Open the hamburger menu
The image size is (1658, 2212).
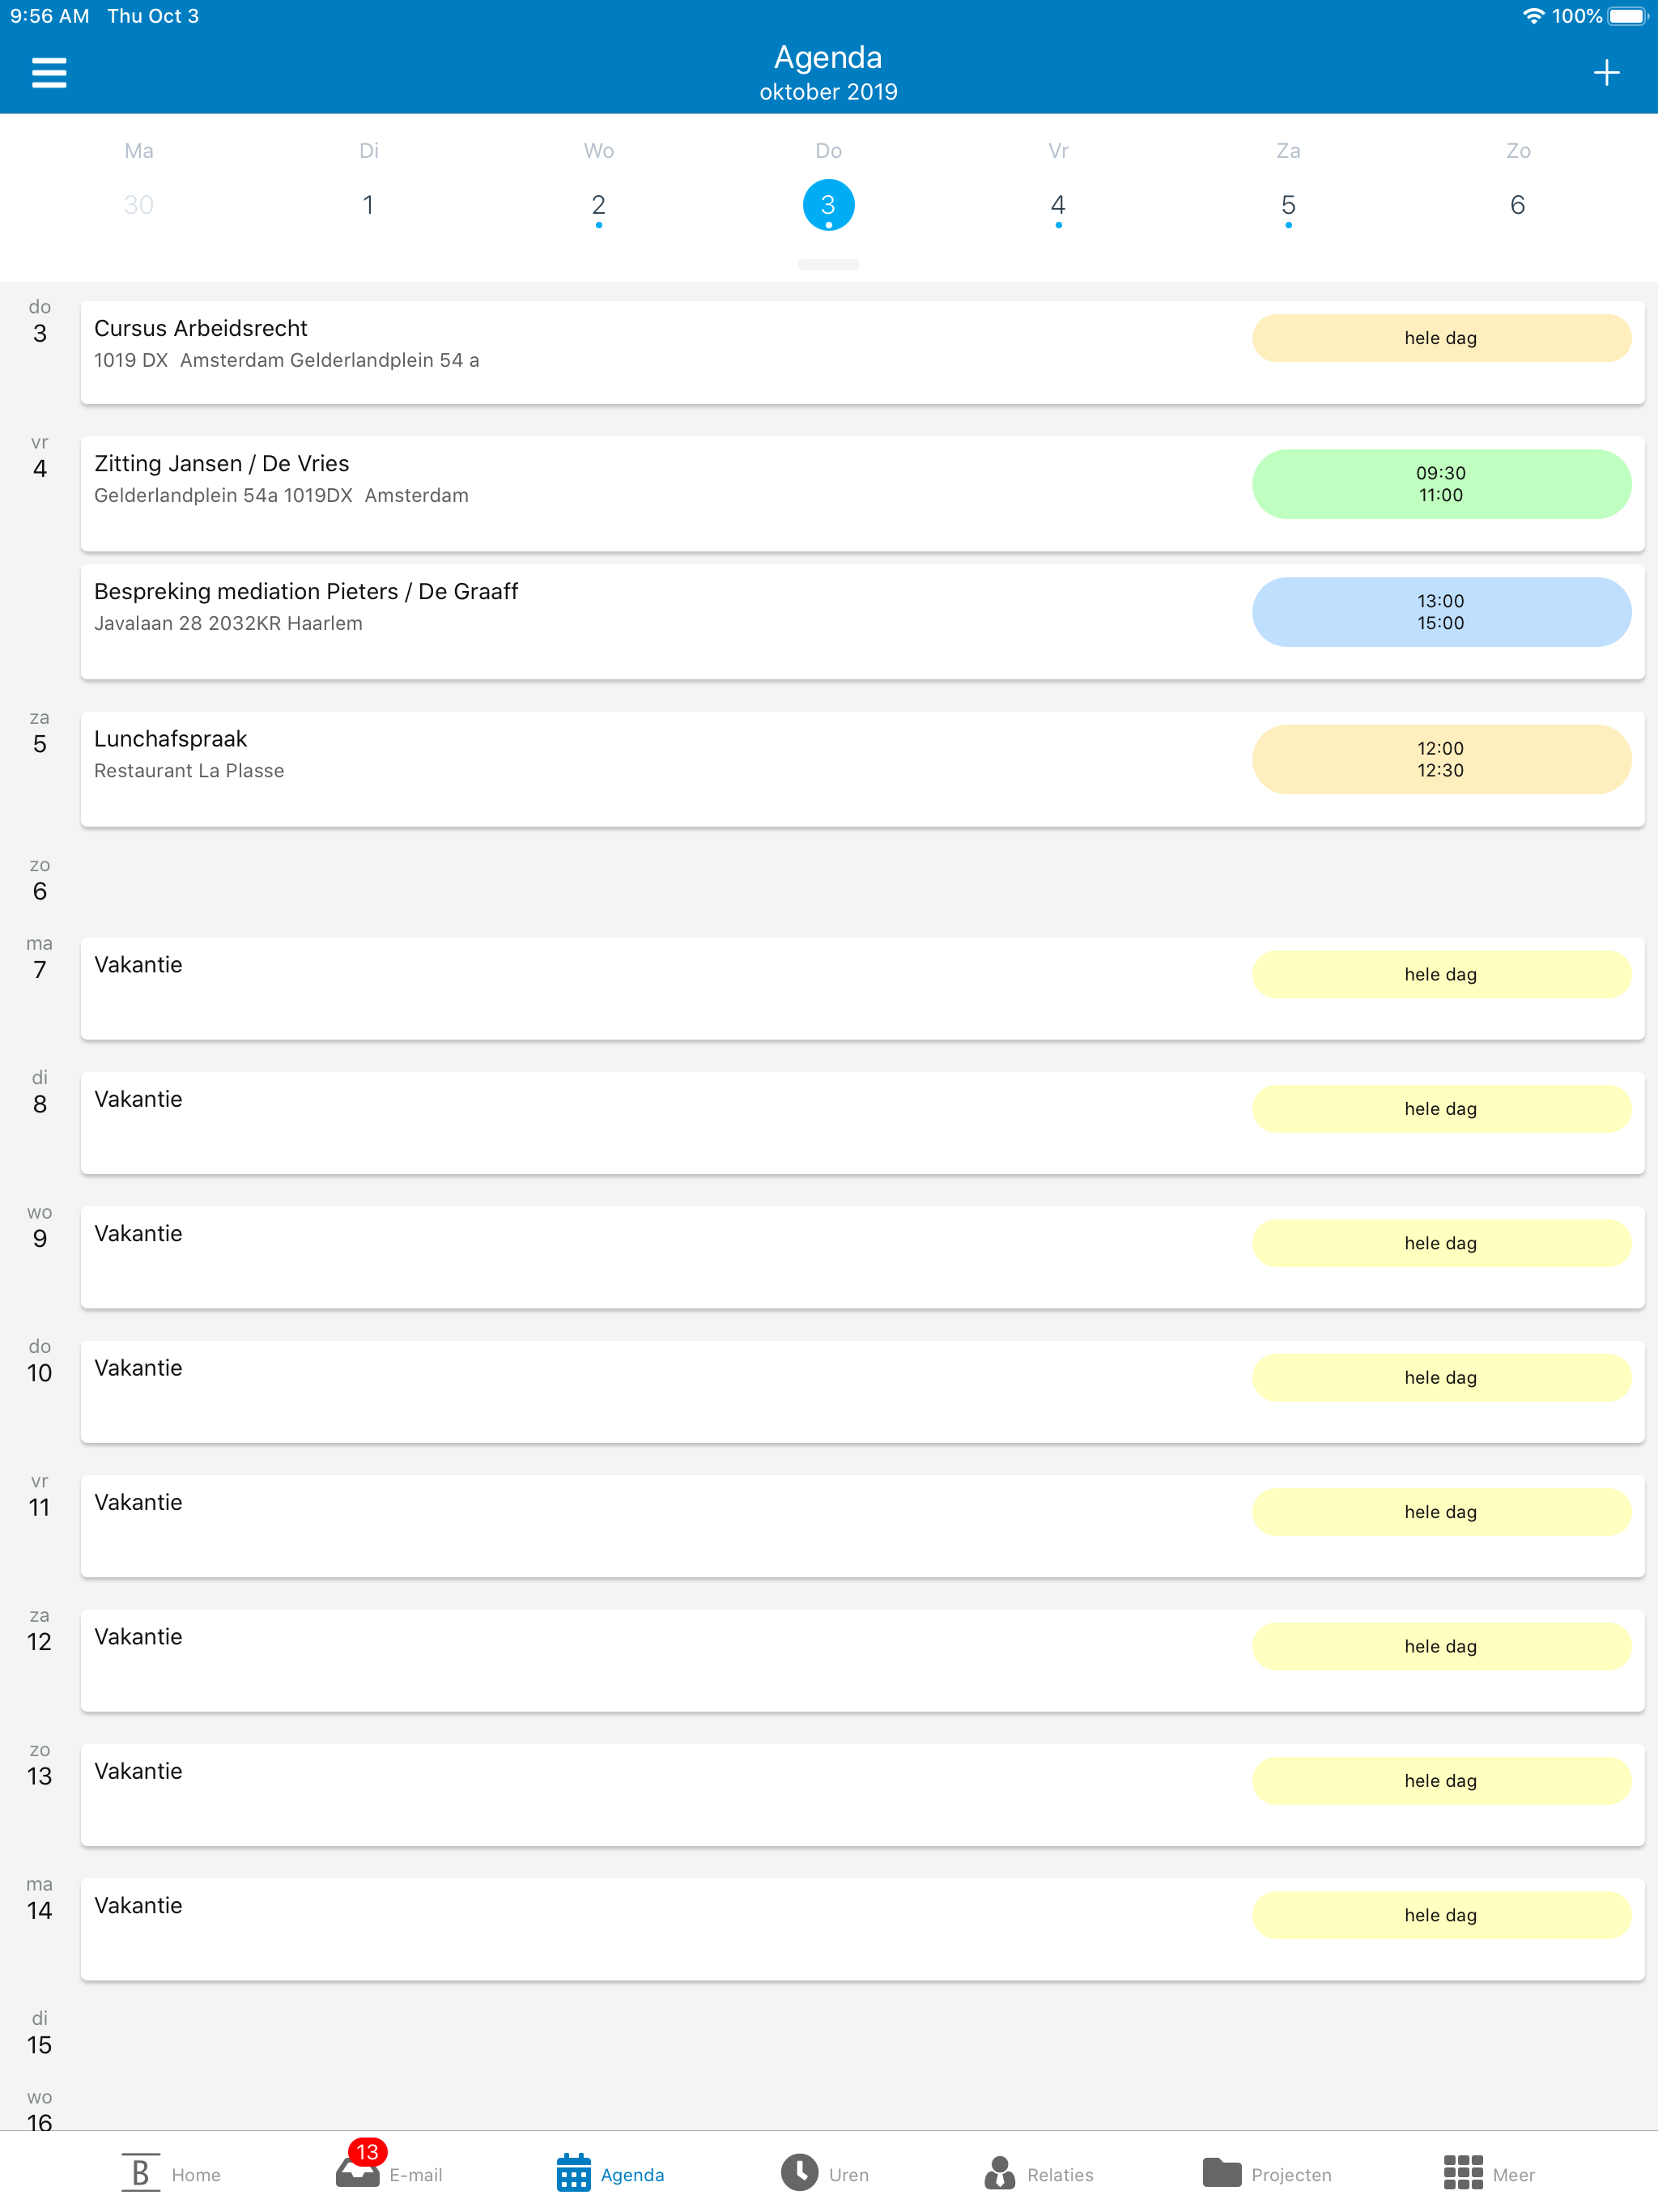tap(48, 73)
